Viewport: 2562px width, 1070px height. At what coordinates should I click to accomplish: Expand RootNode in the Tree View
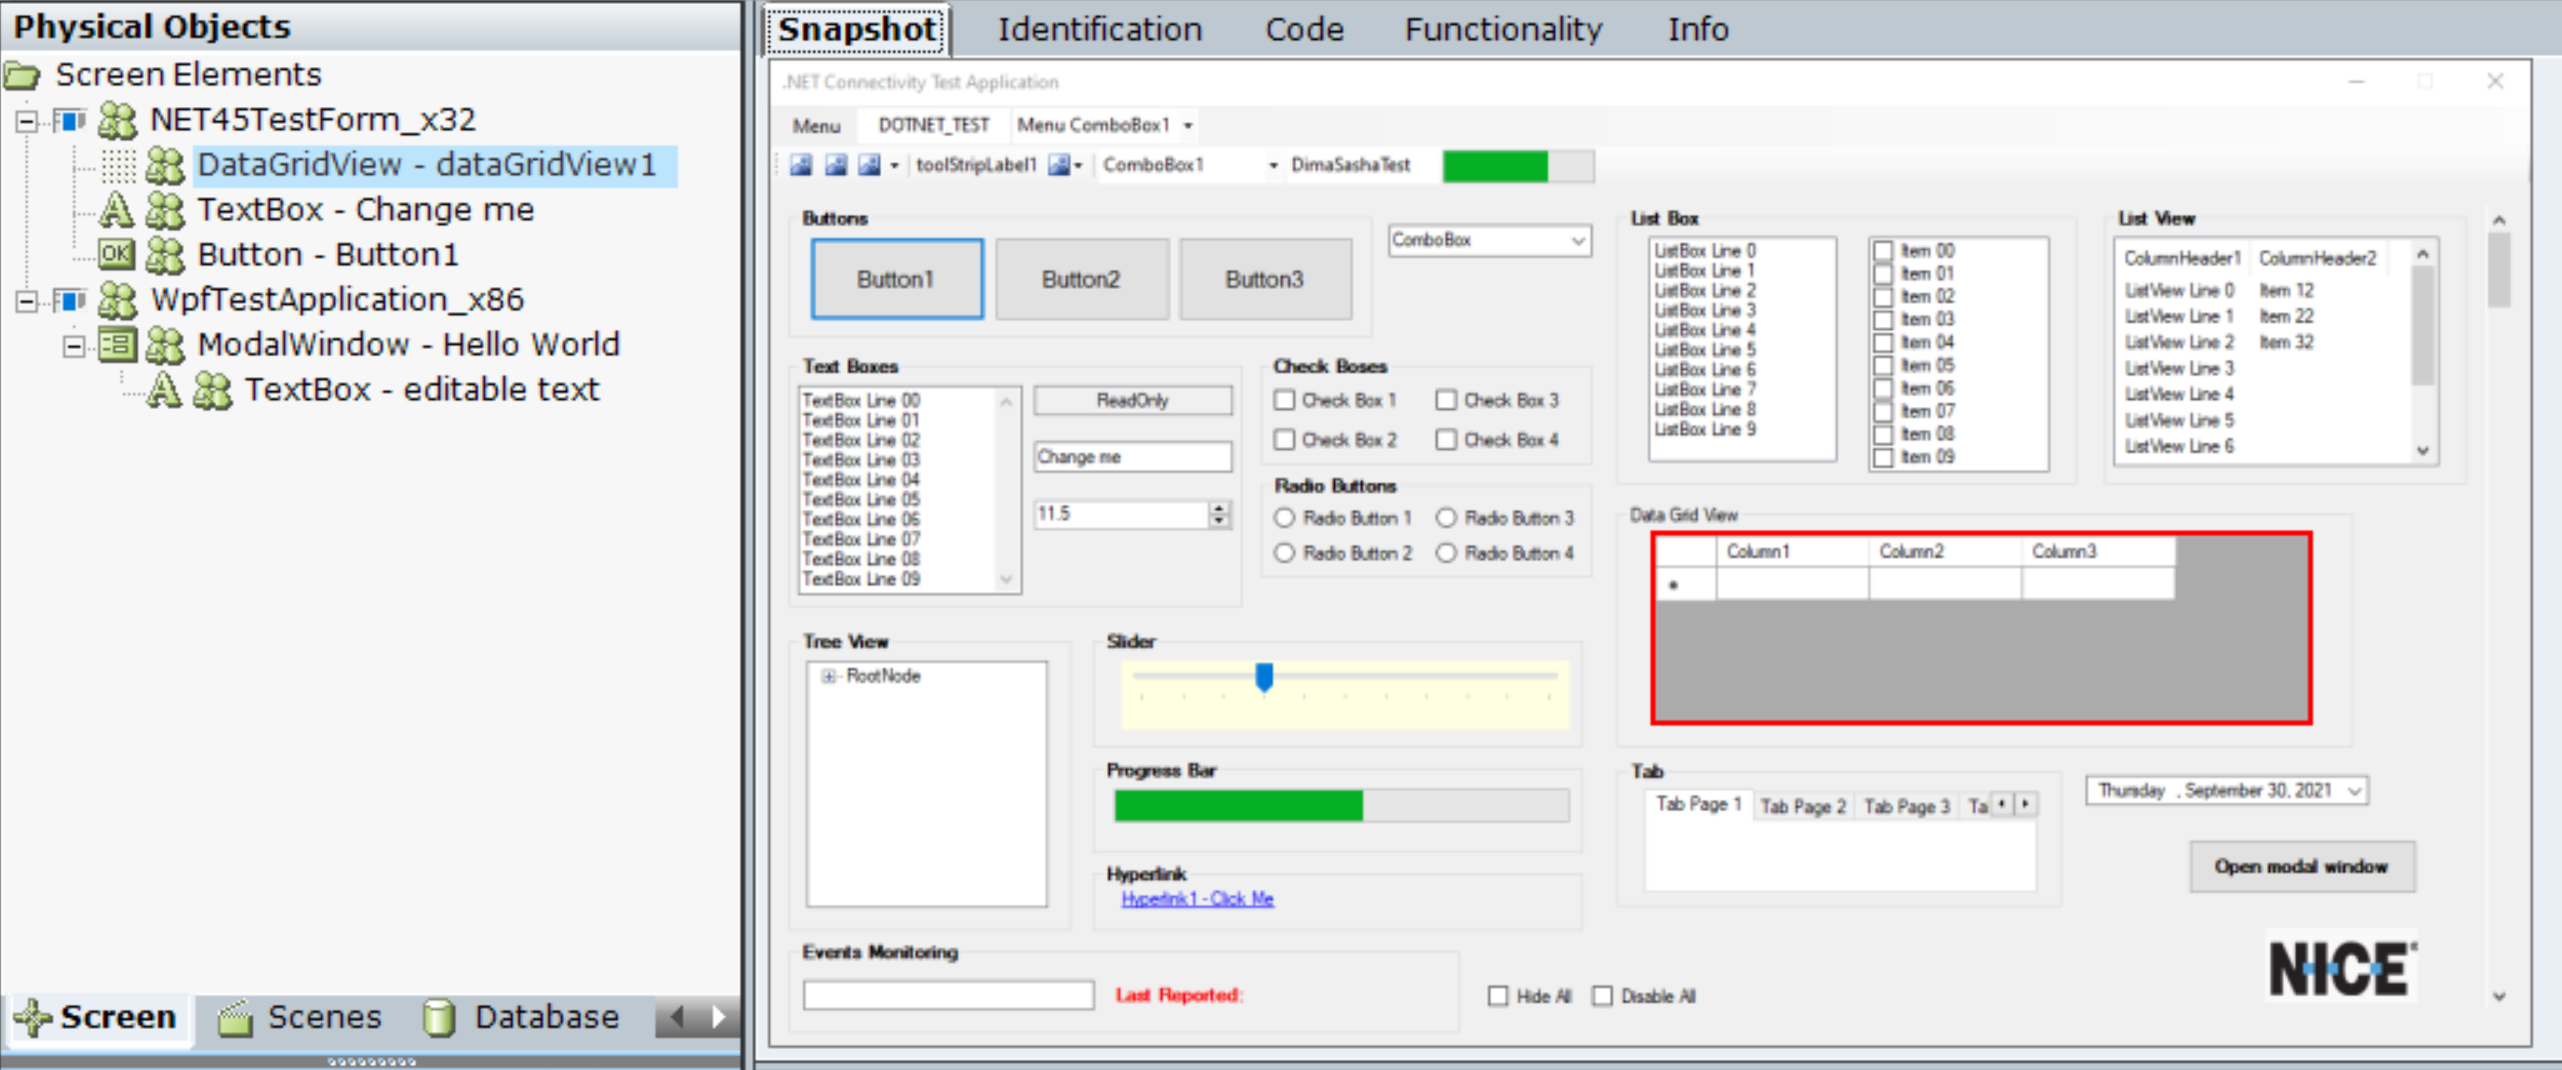pos(828,677)
